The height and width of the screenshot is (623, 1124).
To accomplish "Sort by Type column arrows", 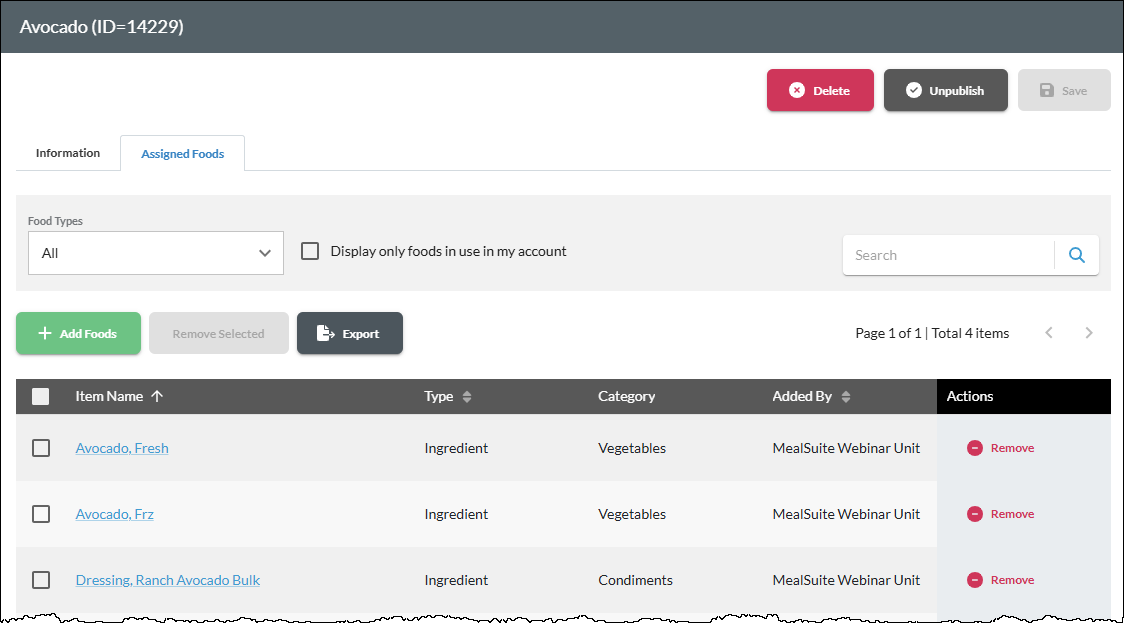I will tap(467, 396).
